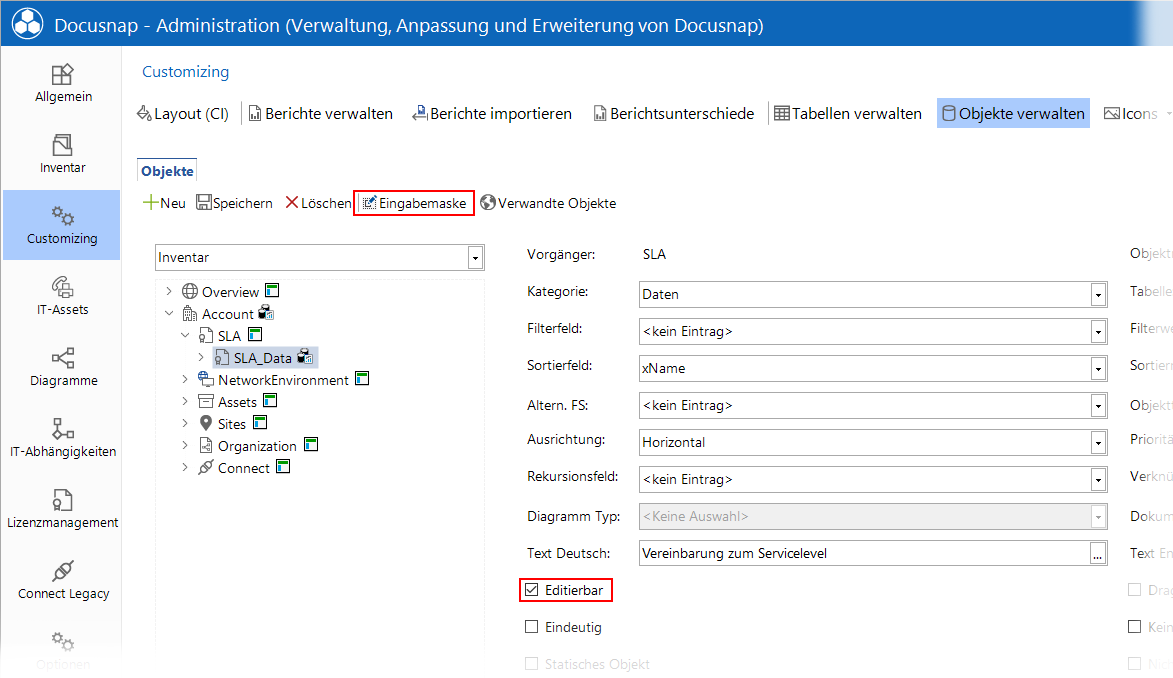Screen dimensions: 1173x678
Task: Open the Sortierfeld dropdown showing xName
Action: [1098, 368]
